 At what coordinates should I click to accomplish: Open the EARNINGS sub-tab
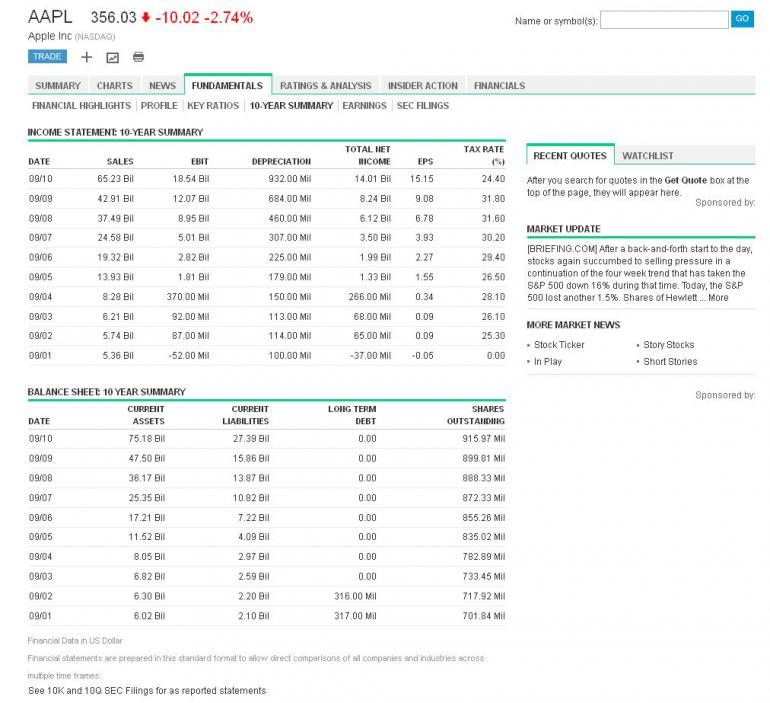tap(364, 106)
